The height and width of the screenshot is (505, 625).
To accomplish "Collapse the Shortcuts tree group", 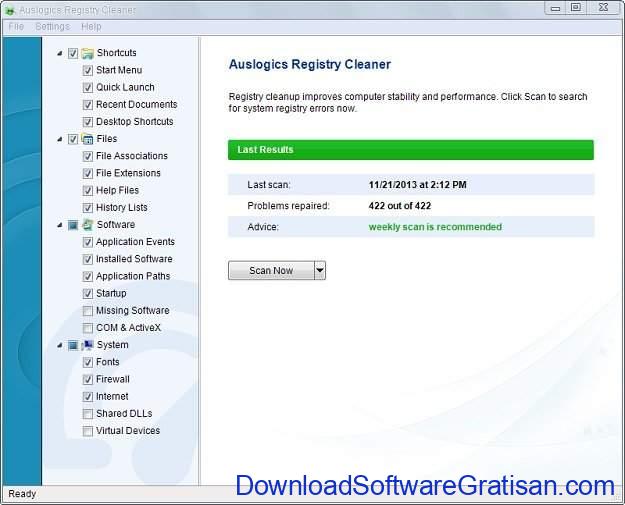I will click(x=60, y=53).
